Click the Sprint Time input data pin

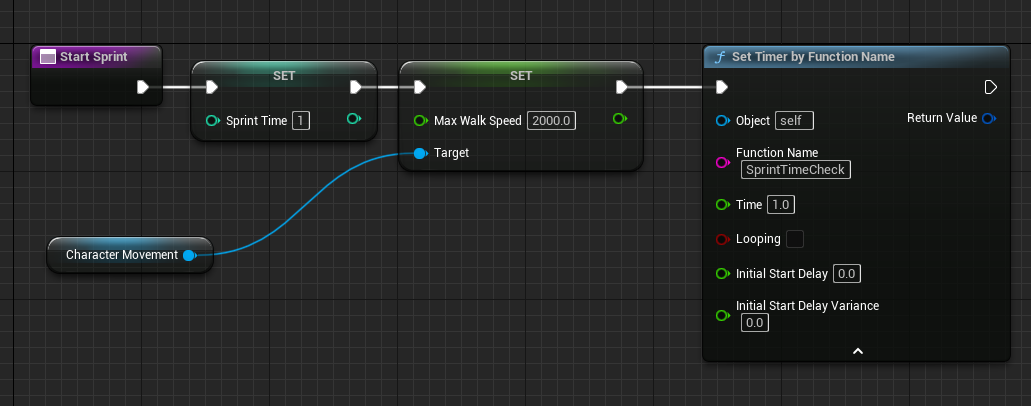tap(212, 120)
